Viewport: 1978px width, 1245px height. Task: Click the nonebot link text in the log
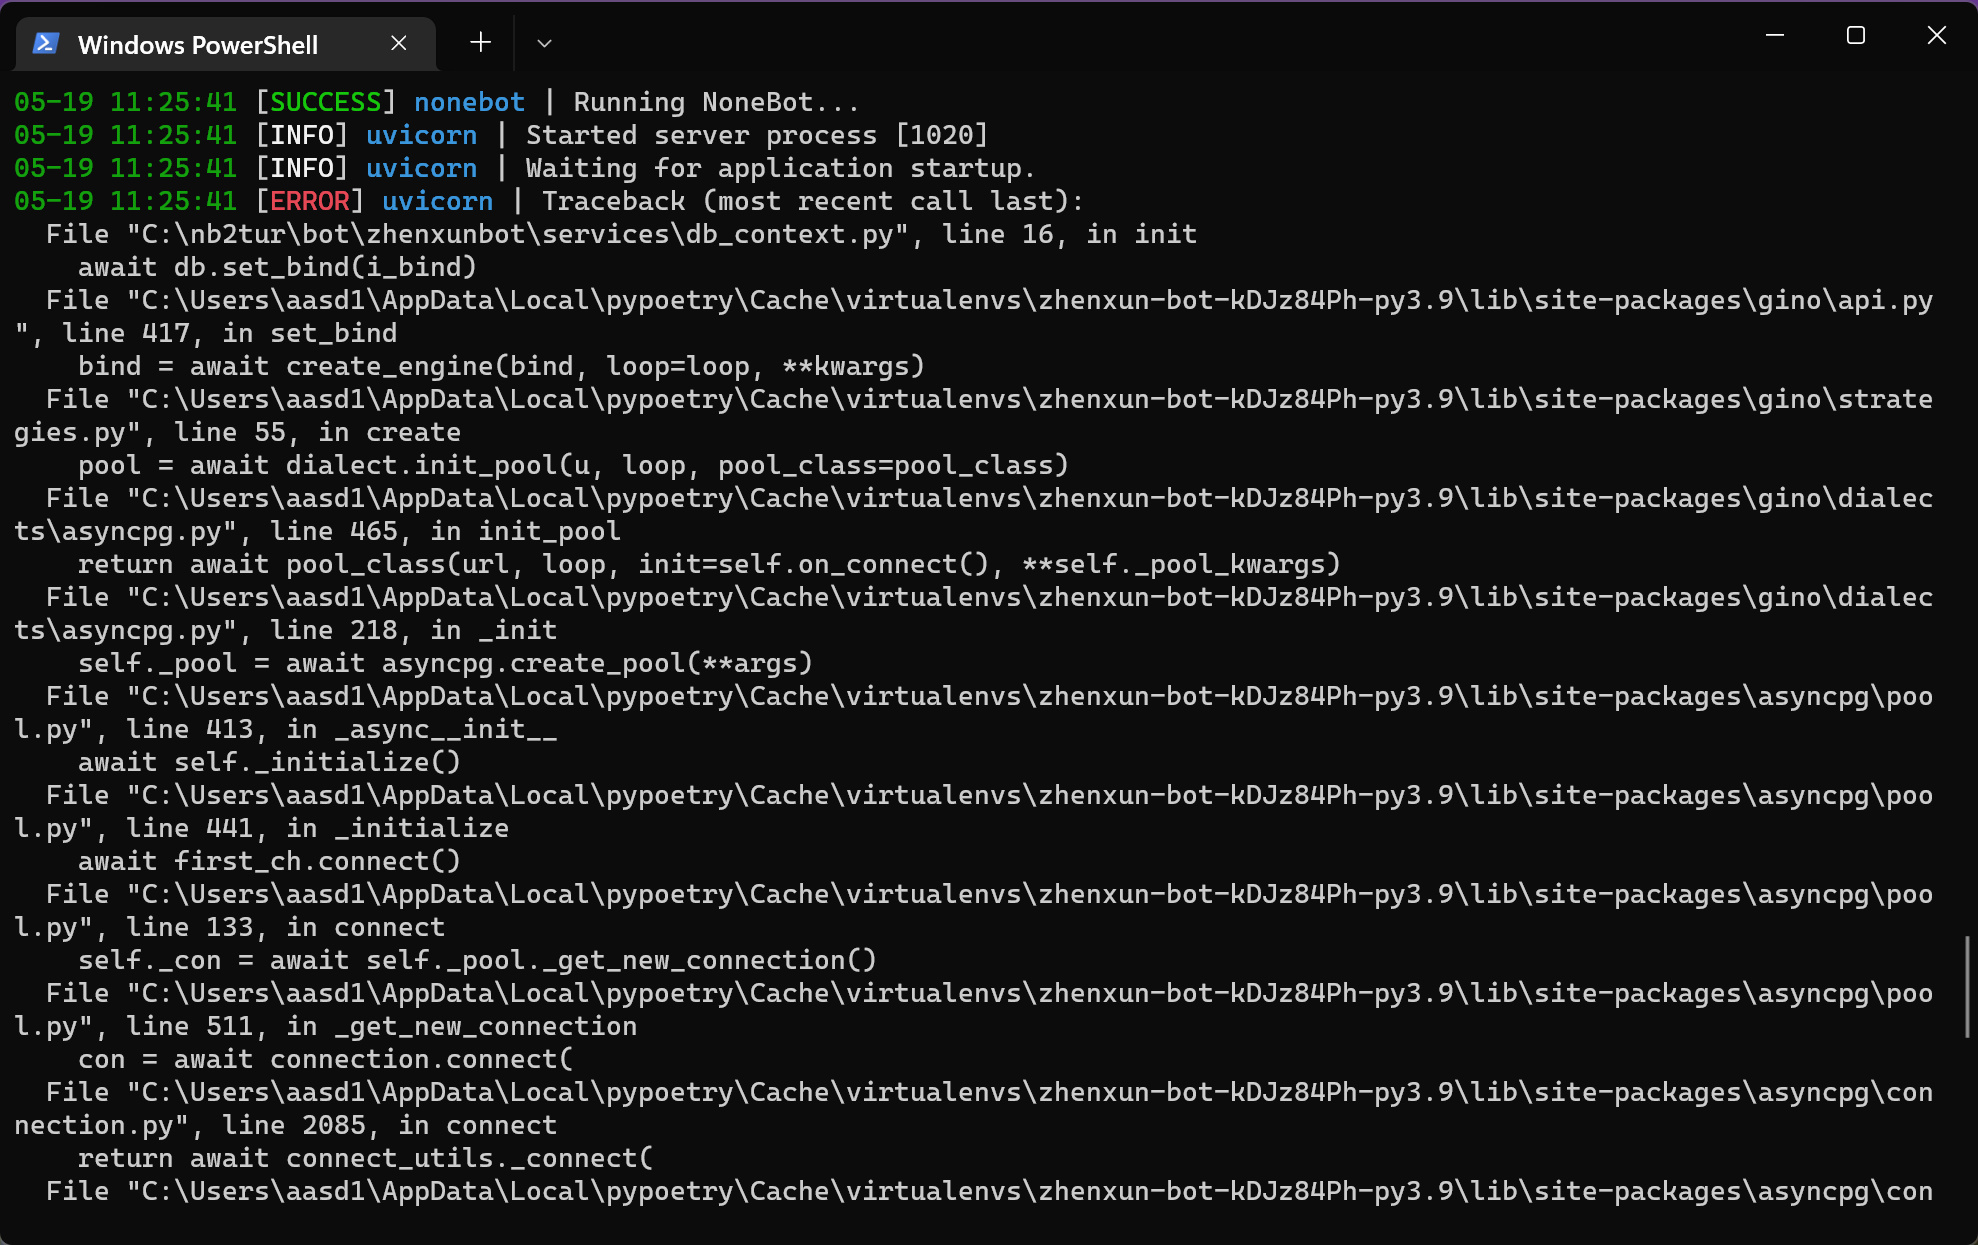pos(469,101)
